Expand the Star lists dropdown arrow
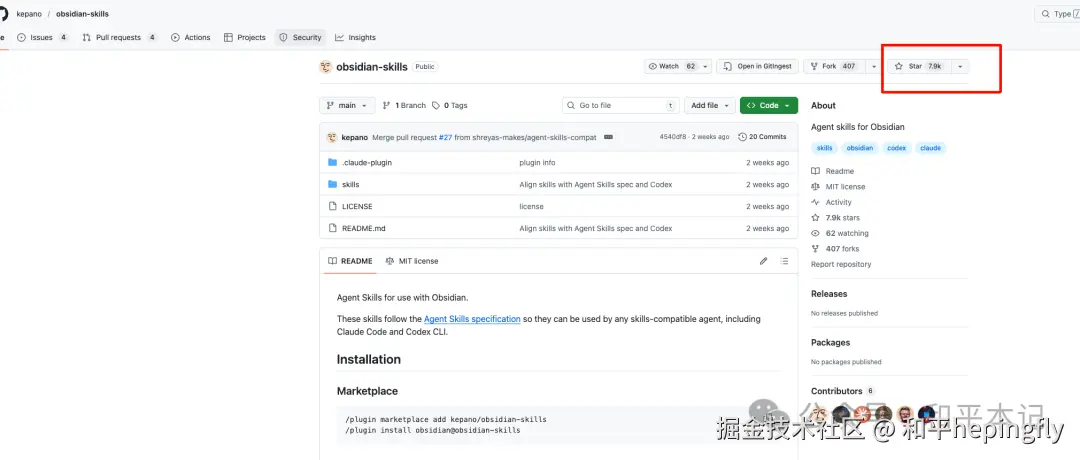This screenshot has width=1080, height=460. pos(960,66)
